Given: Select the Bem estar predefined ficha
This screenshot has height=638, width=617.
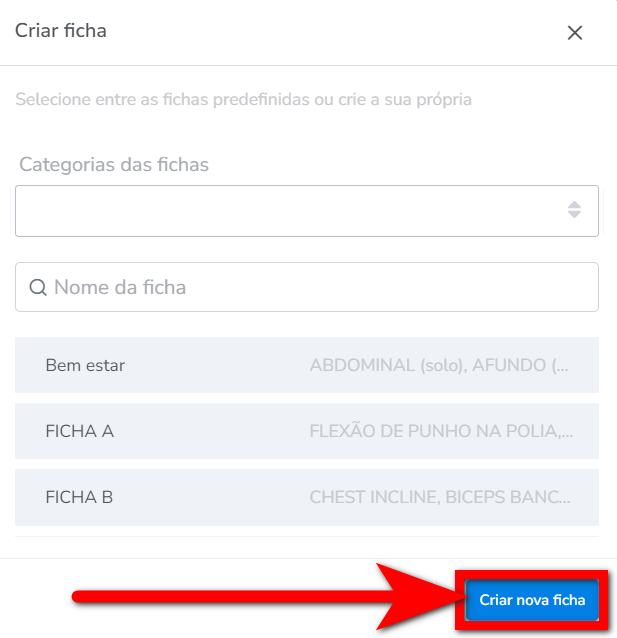Looking at the screenshot, I should pyautogui.click(x=86, y=365).
